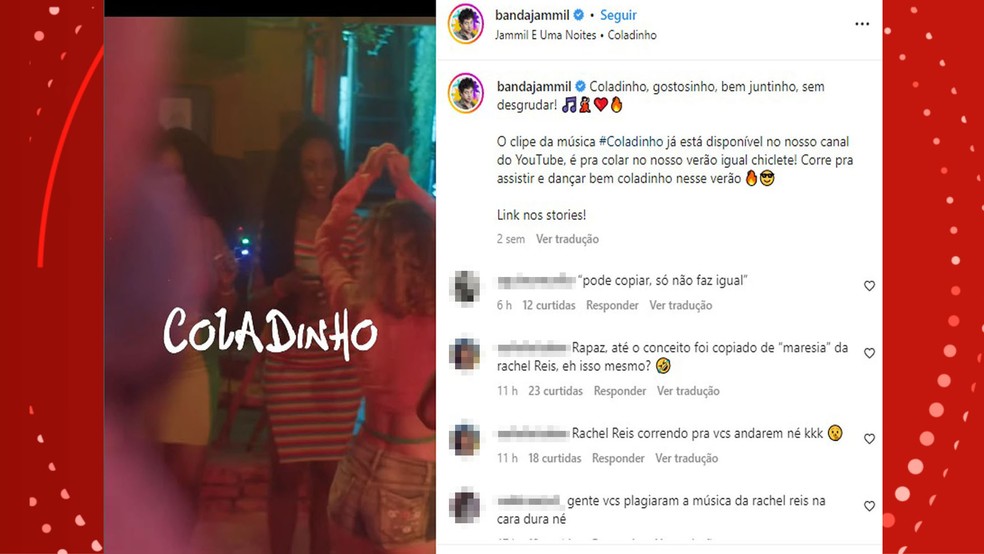The width and height of the screenshot is (984, 554).
Task: View the 12 curtidas likes list
Action: click(548, 306)
